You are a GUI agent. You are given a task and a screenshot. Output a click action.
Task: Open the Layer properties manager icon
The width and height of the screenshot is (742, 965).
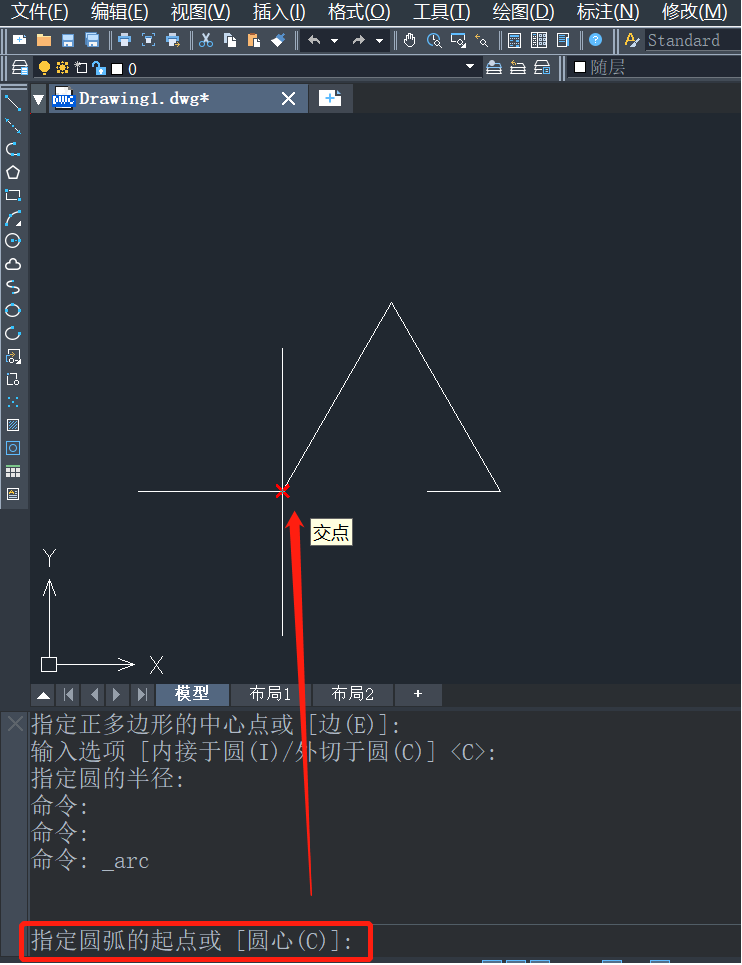point(20,68)
